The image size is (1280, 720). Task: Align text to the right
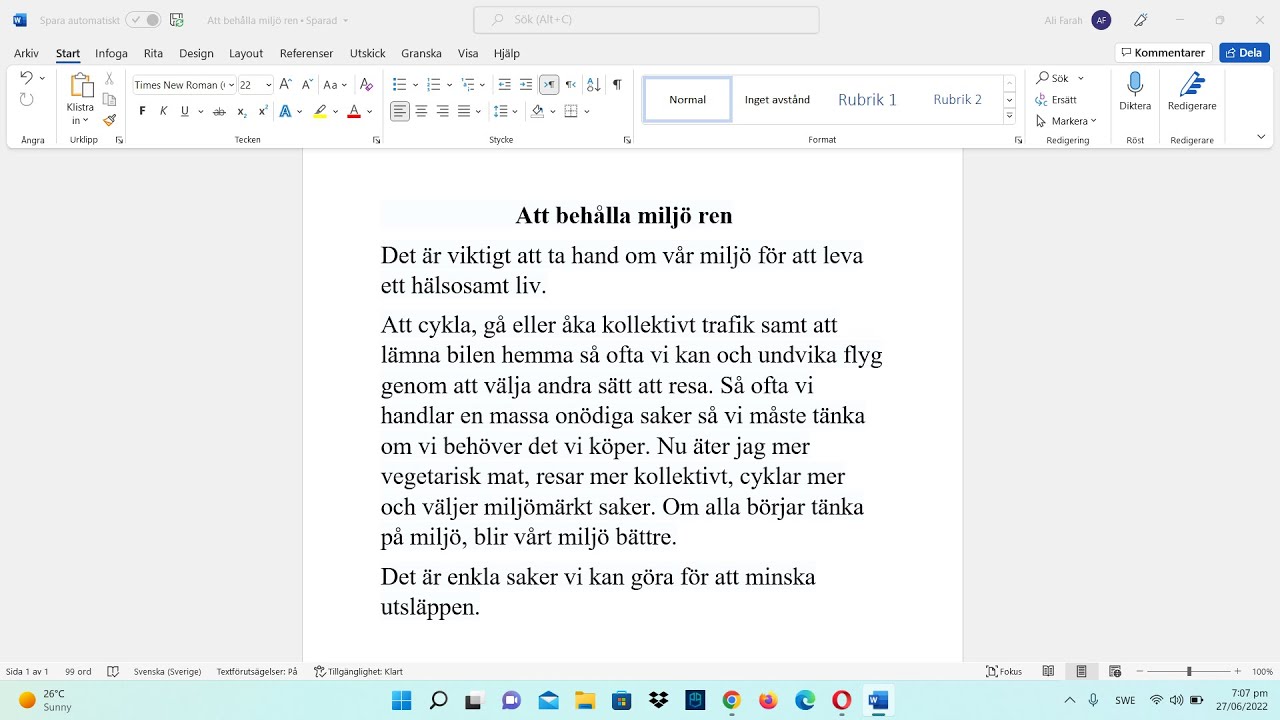coord(442,111)
